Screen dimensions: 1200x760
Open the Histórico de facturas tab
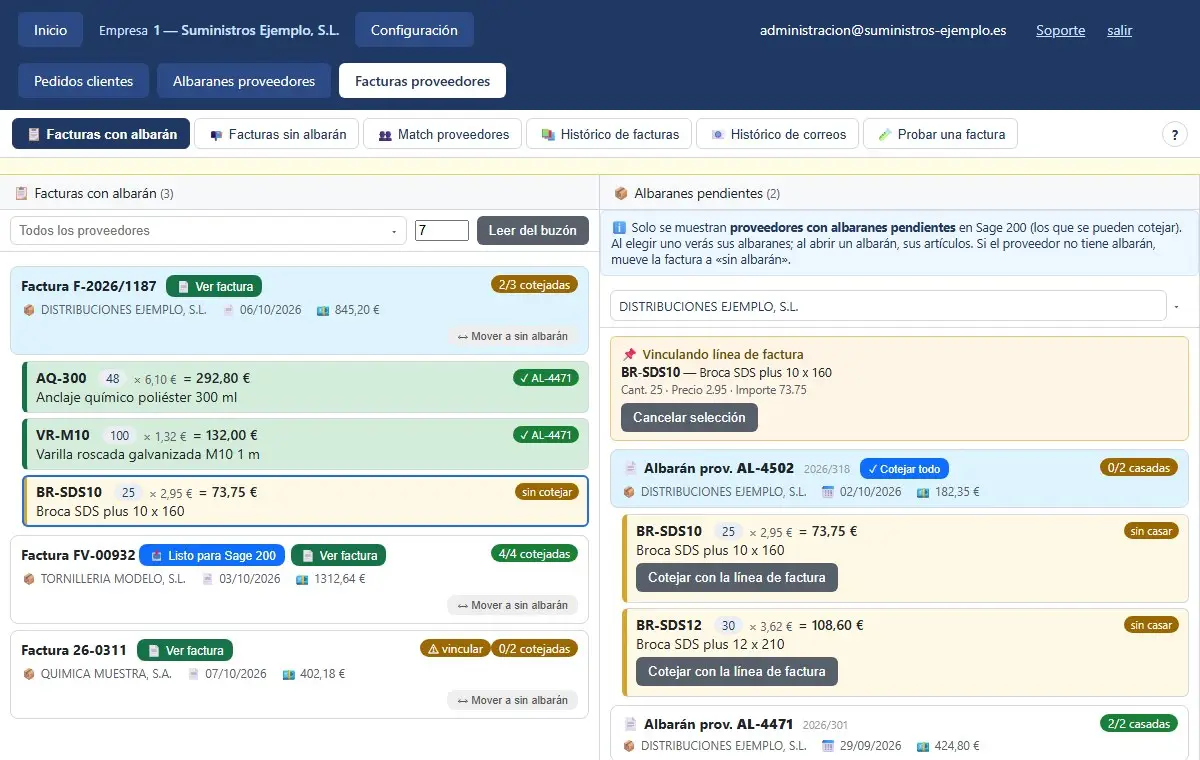click(x=609, y=134)
